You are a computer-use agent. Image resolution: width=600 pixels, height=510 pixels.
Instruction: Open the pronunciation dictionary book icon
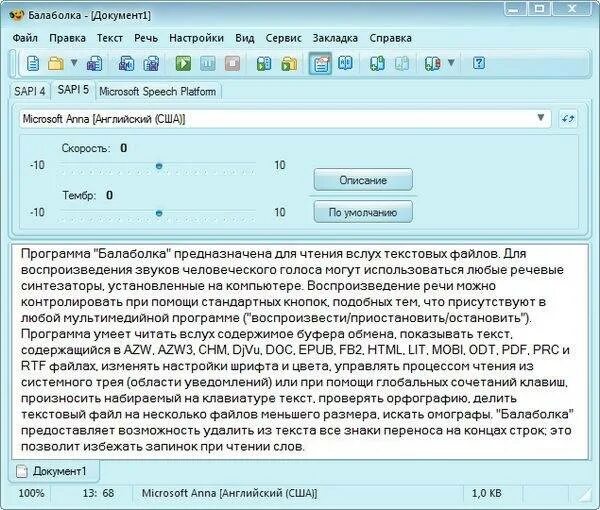(345, 63)
